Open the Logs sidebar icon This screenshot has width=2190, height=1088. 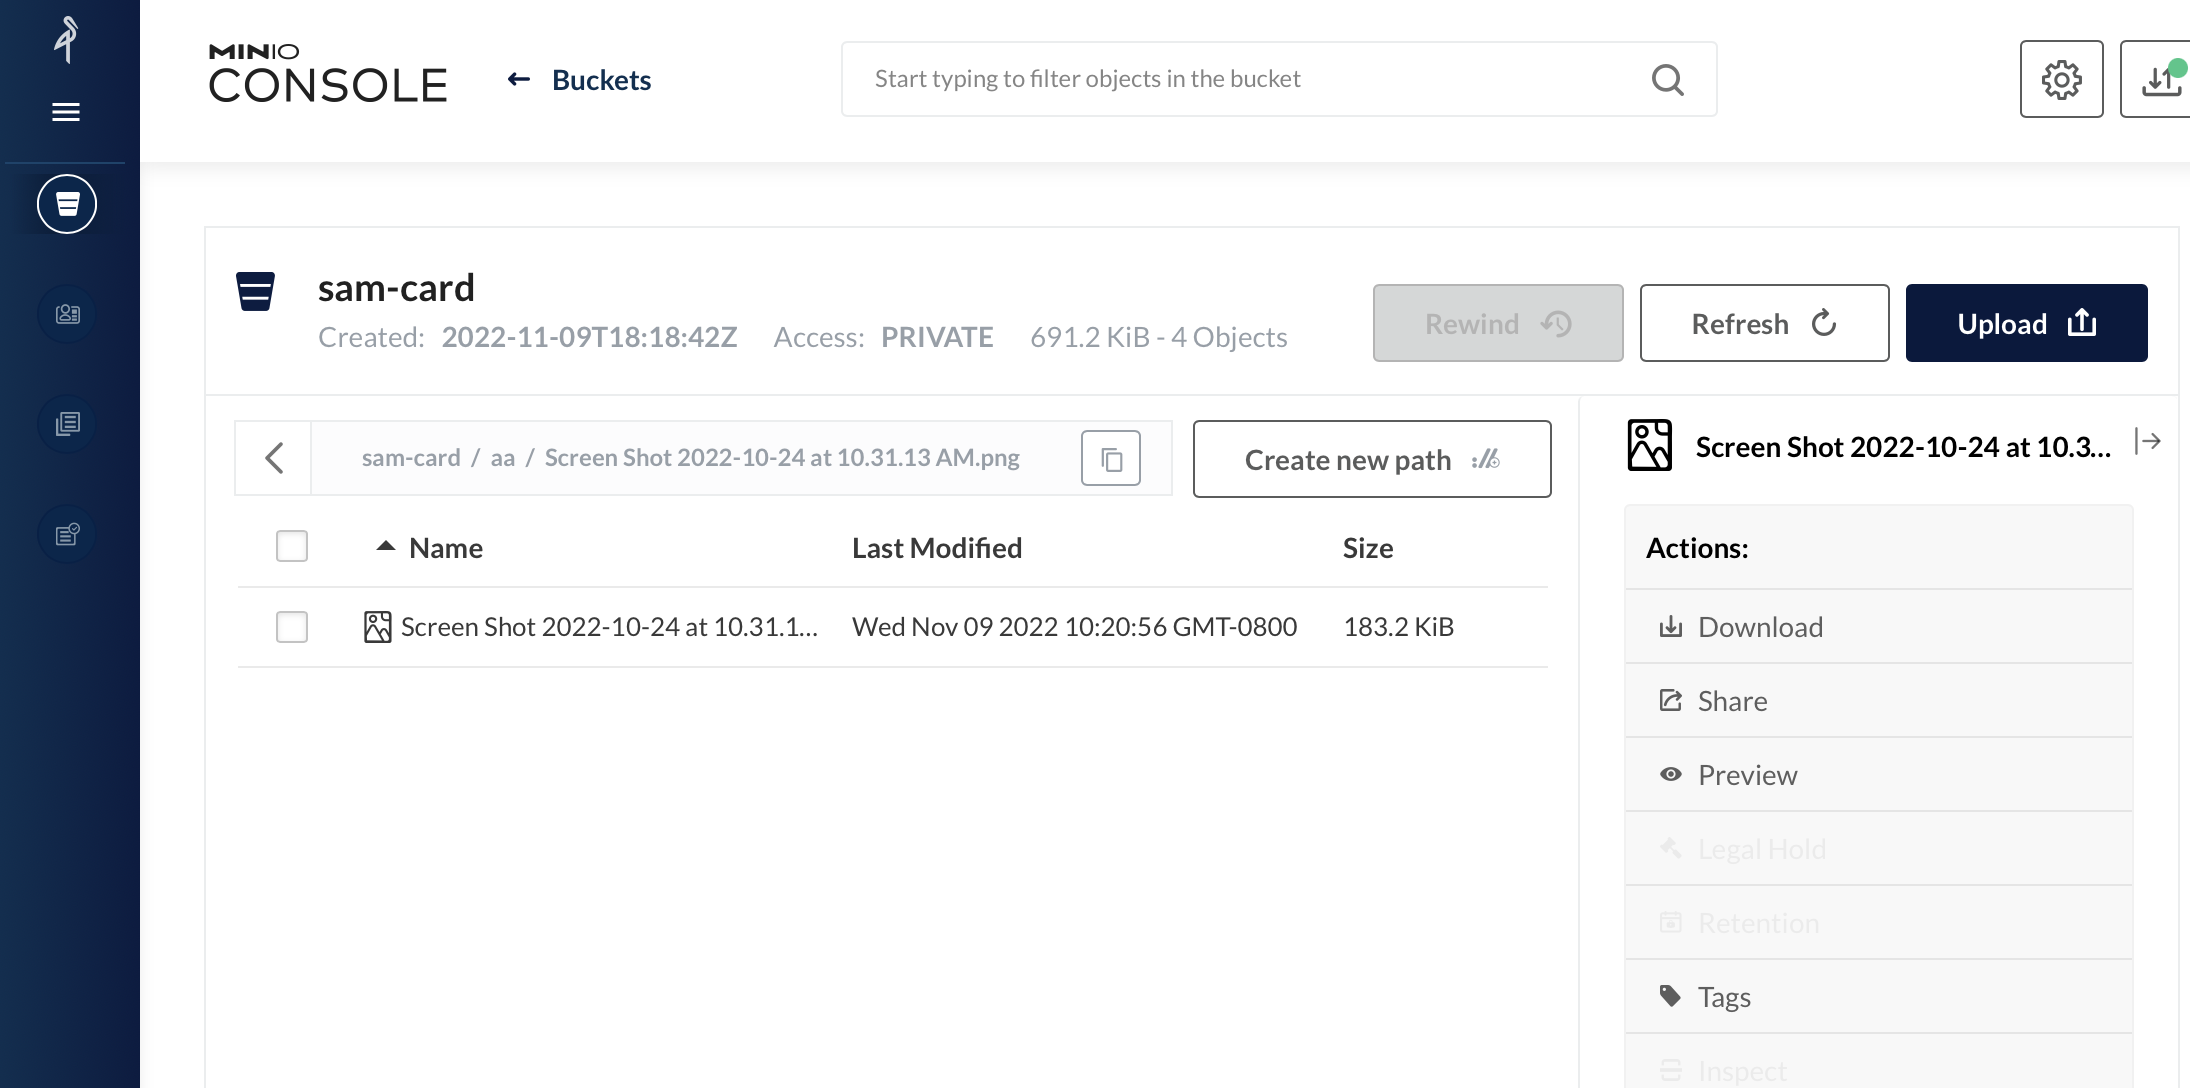[x=67, y=424]
